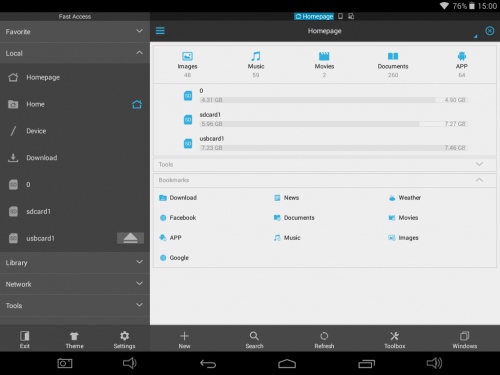Expand the sidebar Tools section
The height and width of the screenshot is (375, 500).
[x=75, y=305]
